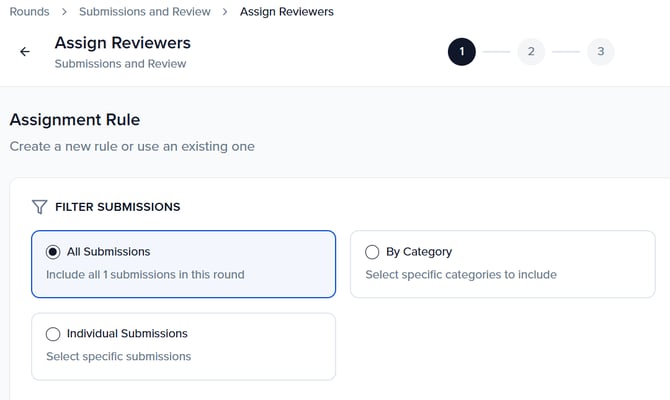Click the Assignment Rule heading
Screen dimensions: 670x400
click(x=75, y=120)
